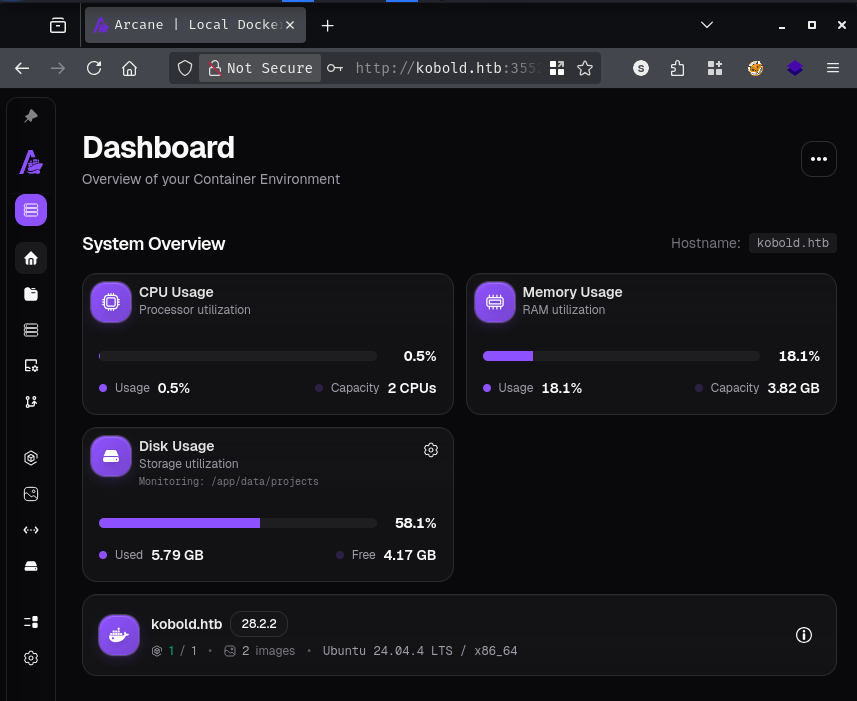Open Networks icon in sidebar
857x701 pixels.
(x=31, y=530)
